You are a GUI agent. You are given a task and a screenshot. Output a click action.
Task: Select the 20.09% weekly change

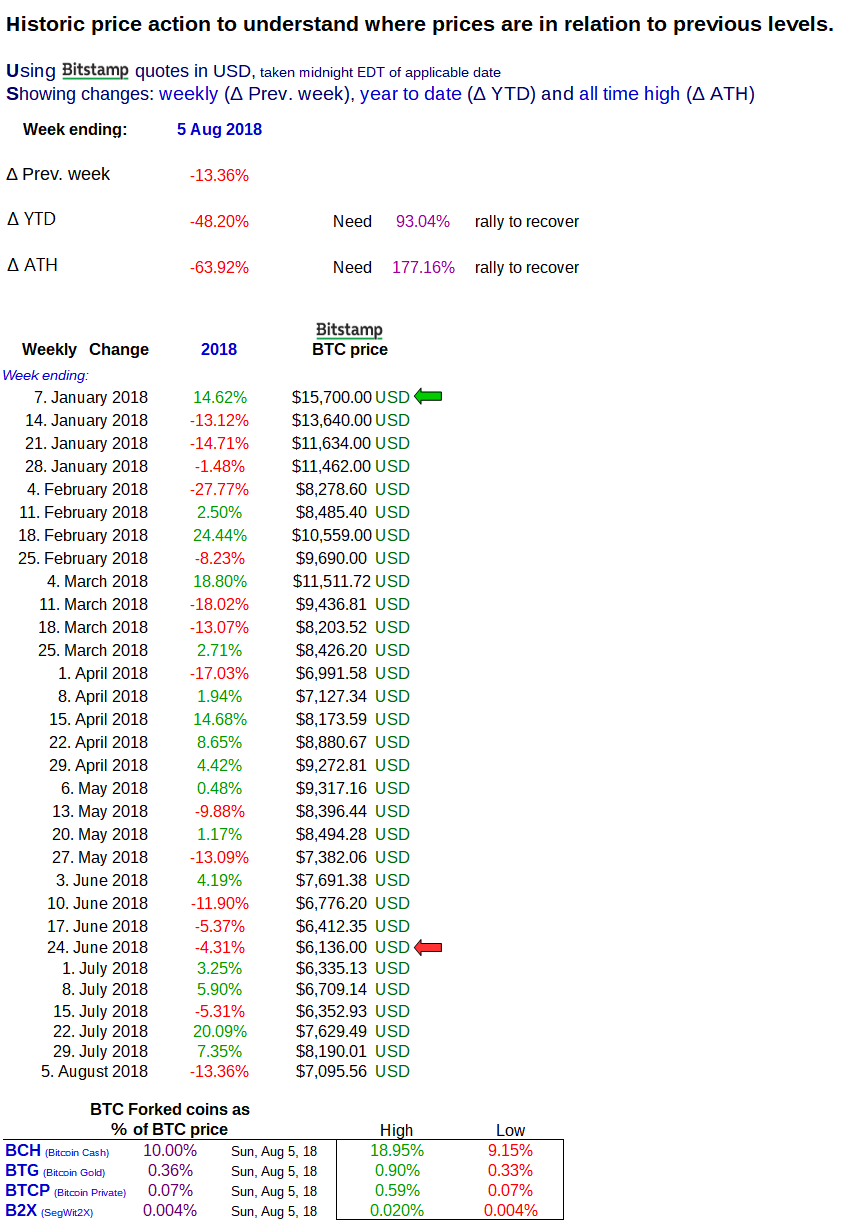220,1031
